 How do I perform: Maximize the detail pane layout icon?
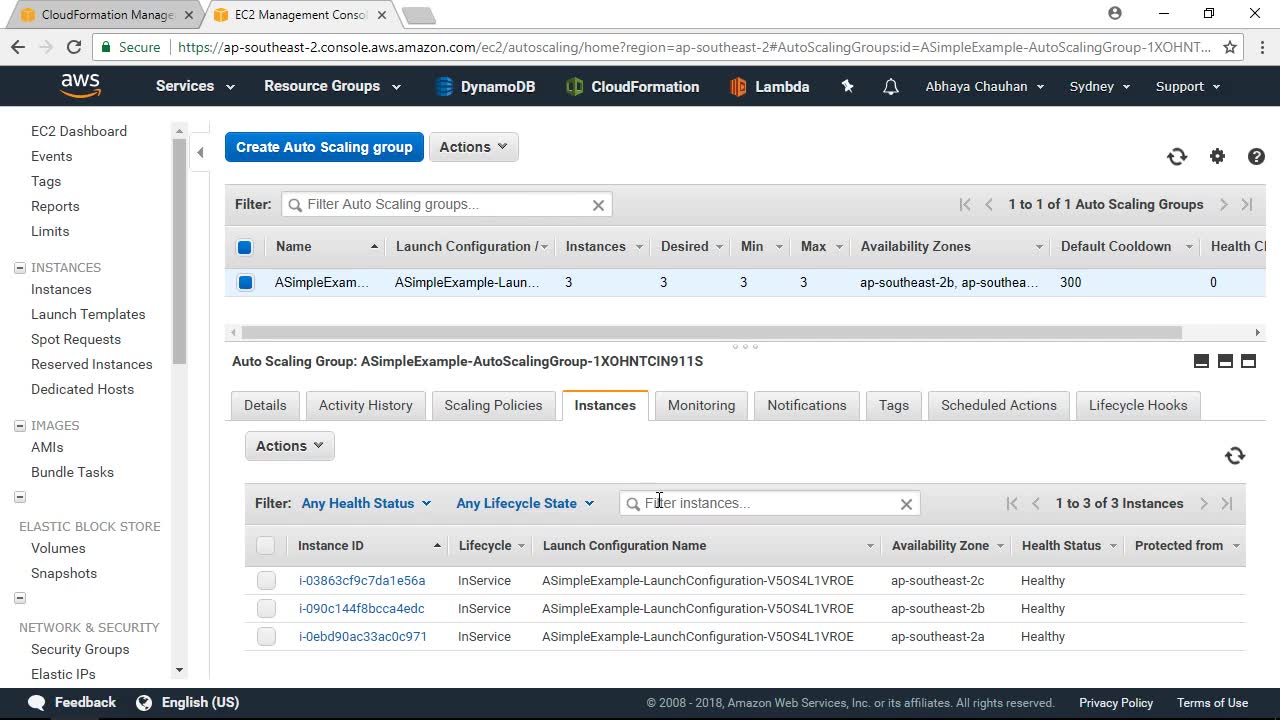tap(1248, 361)
